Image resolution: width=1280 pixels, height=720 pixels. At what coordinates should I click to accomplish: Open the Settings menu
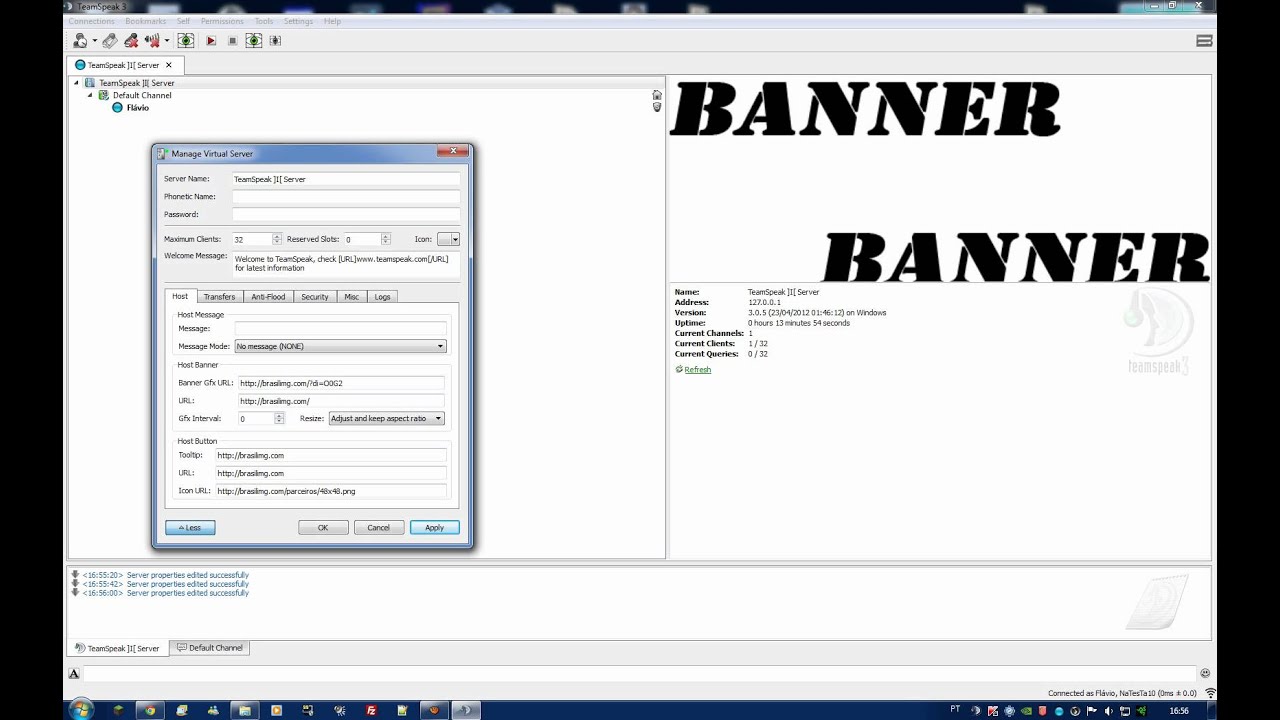[298, 21]
